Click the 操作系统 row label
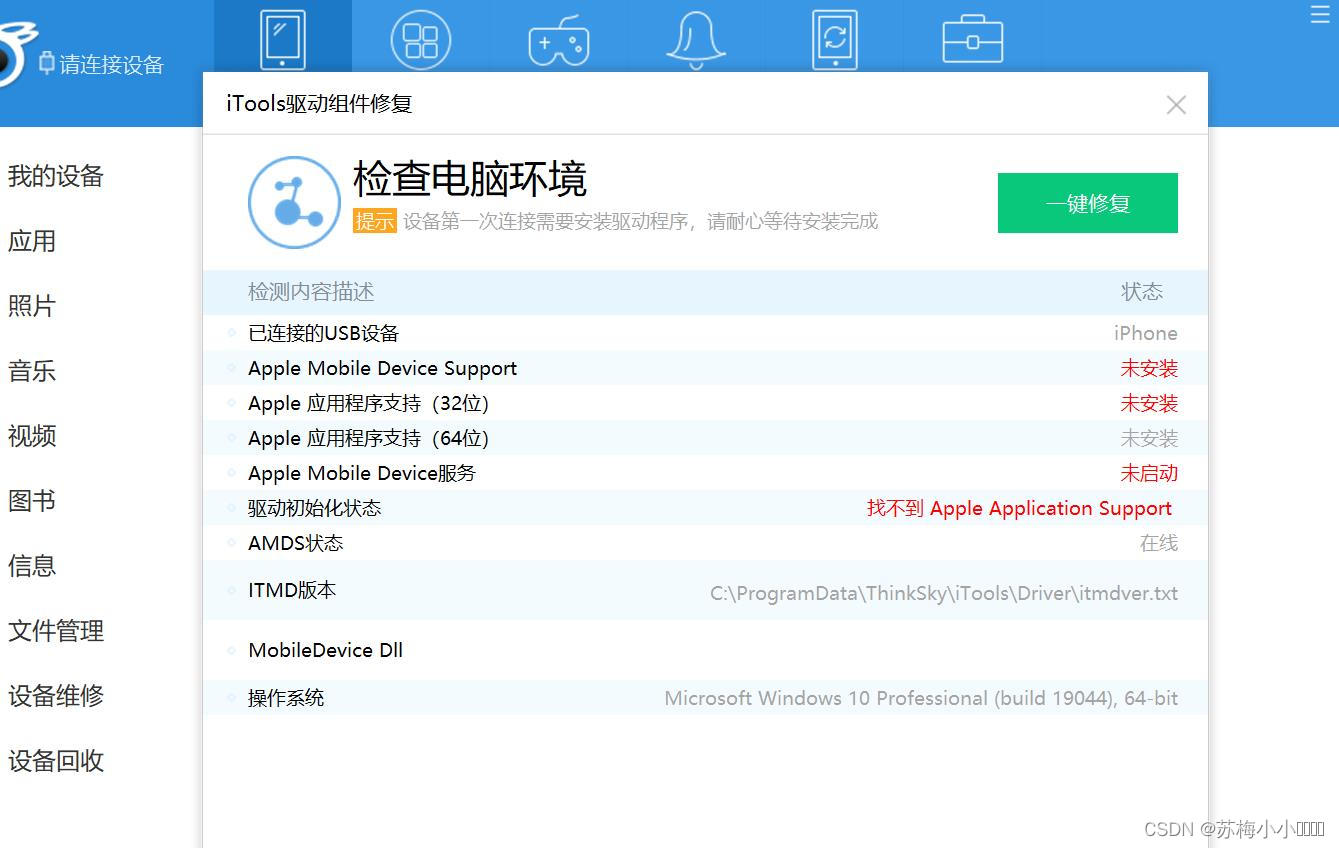This screenshot has width=1339, height=848. pos(286,698)
